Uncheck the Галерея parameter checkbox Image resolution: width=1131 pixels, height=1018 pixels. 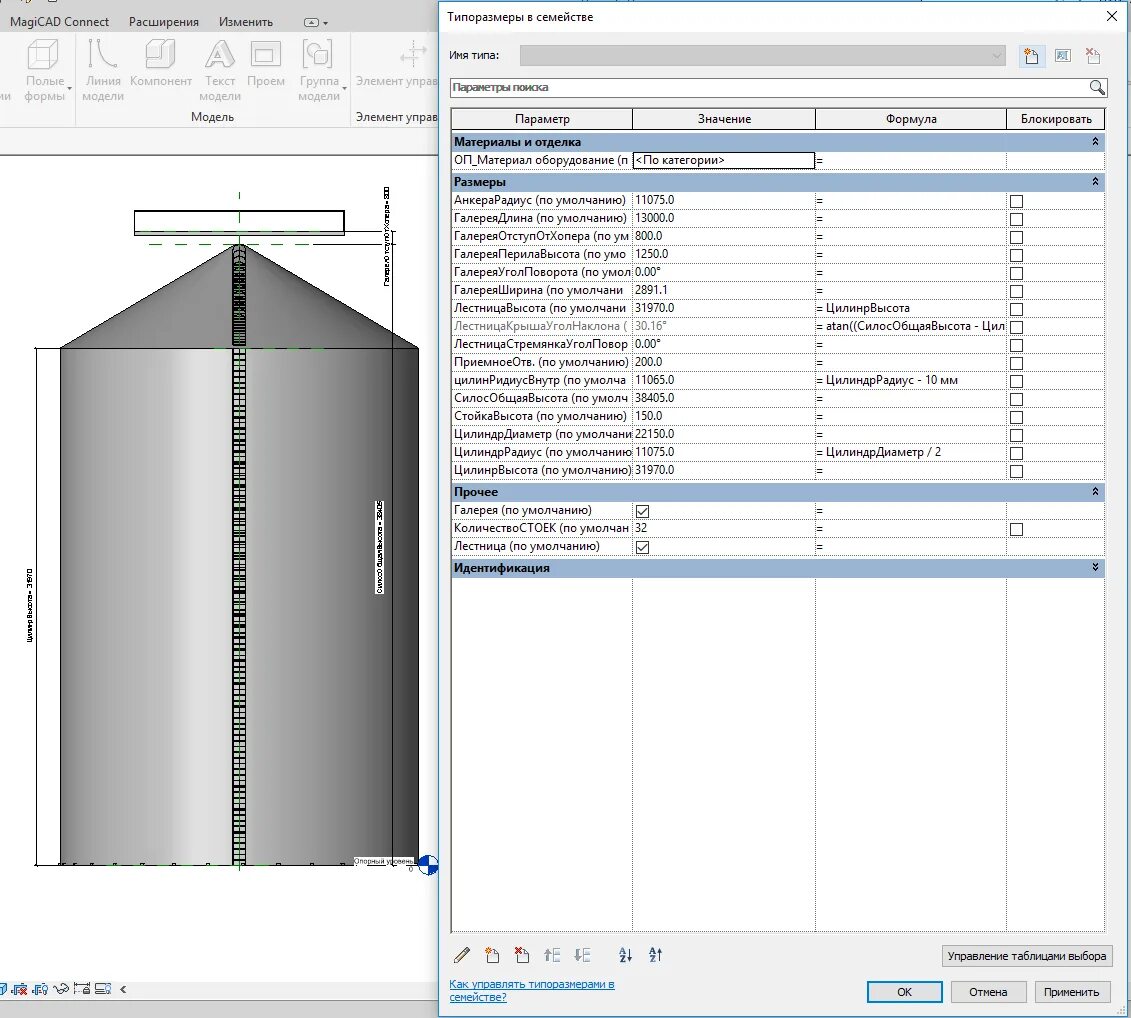click(642, 512)
